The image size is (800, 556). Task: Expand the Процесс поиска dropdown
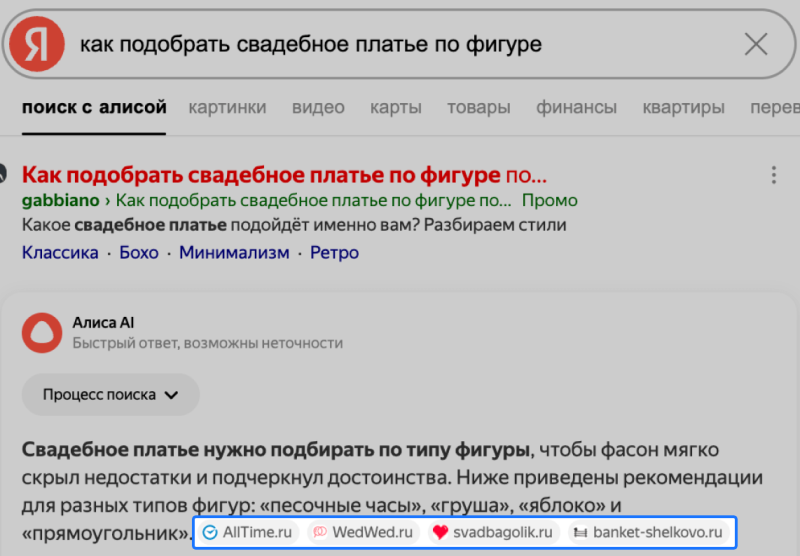click(x=110, y=395)
